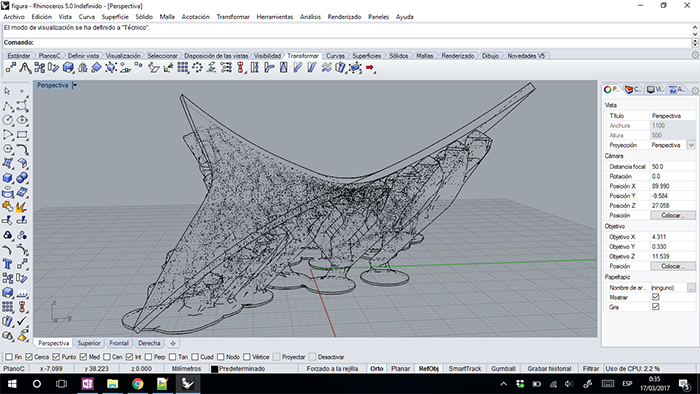Image resolution: width=700 pixels, height=394 pixels.
Task: Choose the box solid tool in sidebar
Action: pyautogui.click(x=8, y=178)
